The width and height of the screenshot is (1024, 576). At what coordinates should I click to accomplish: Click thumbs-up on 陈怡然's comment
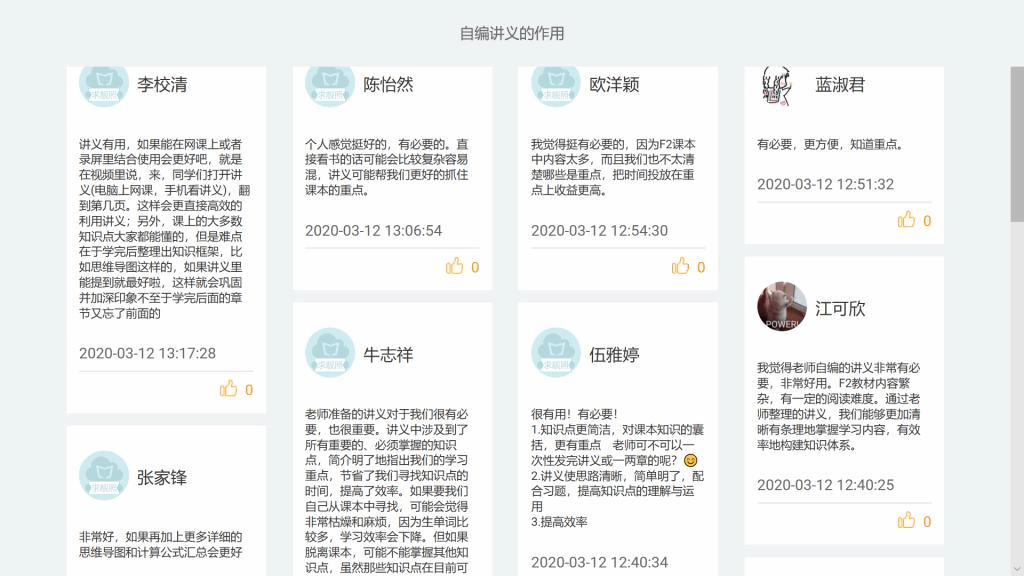coord(455,266)
